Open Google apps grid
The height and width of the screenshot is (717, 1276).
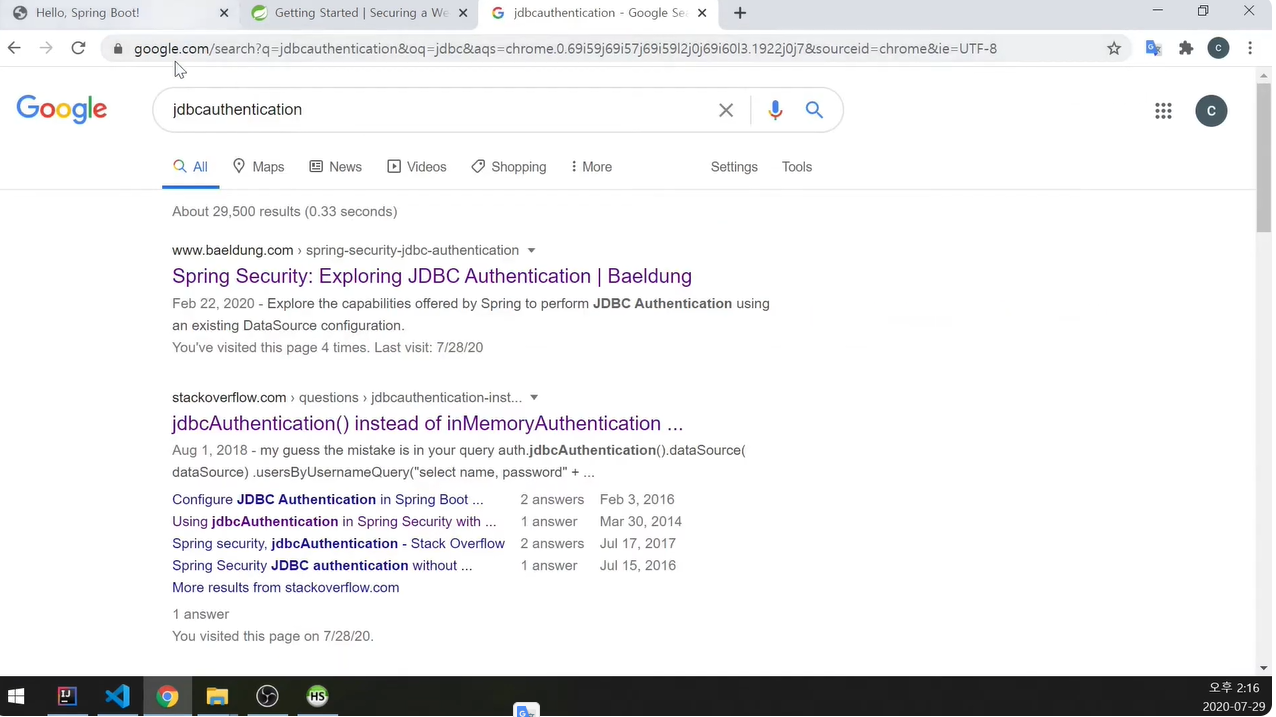pos(1163,111)
